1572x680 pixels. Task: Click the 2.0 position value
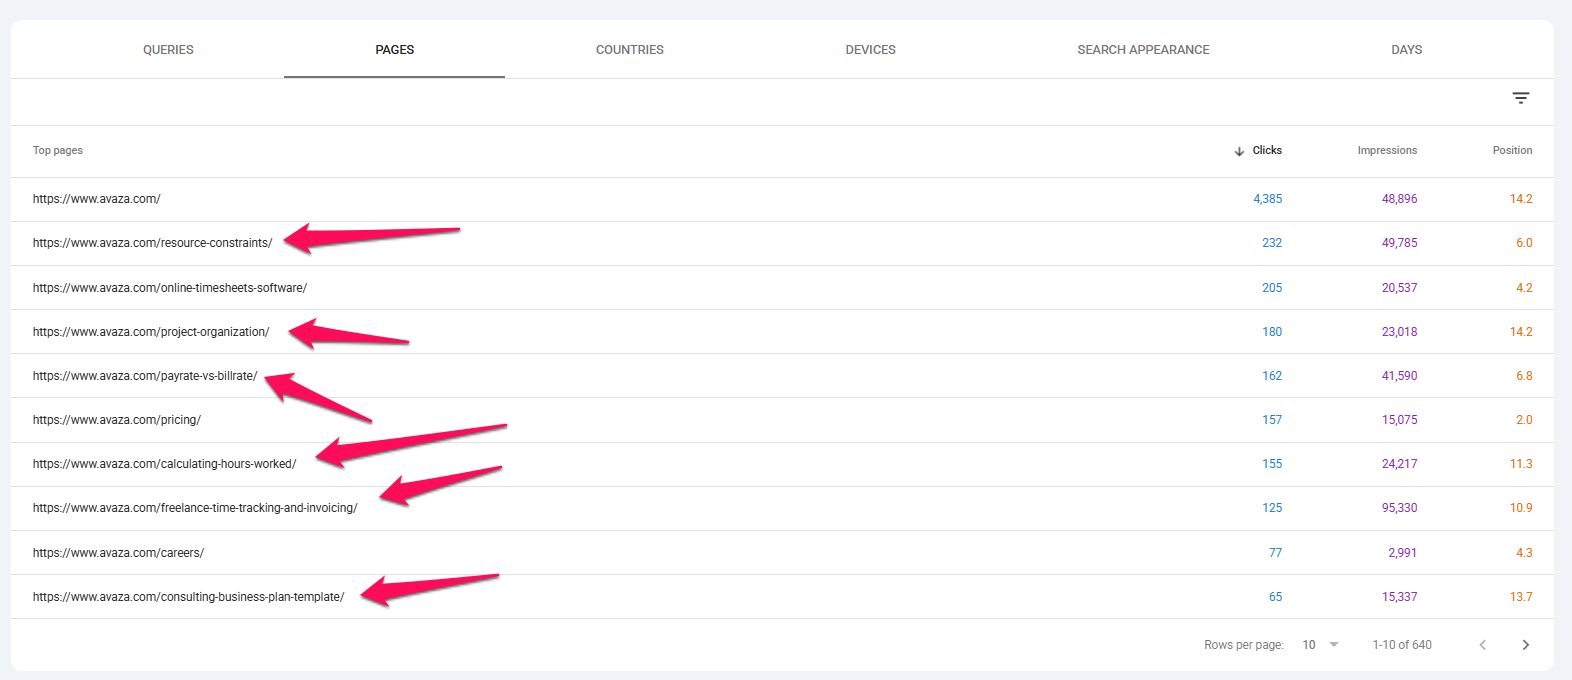(1524, 419)
